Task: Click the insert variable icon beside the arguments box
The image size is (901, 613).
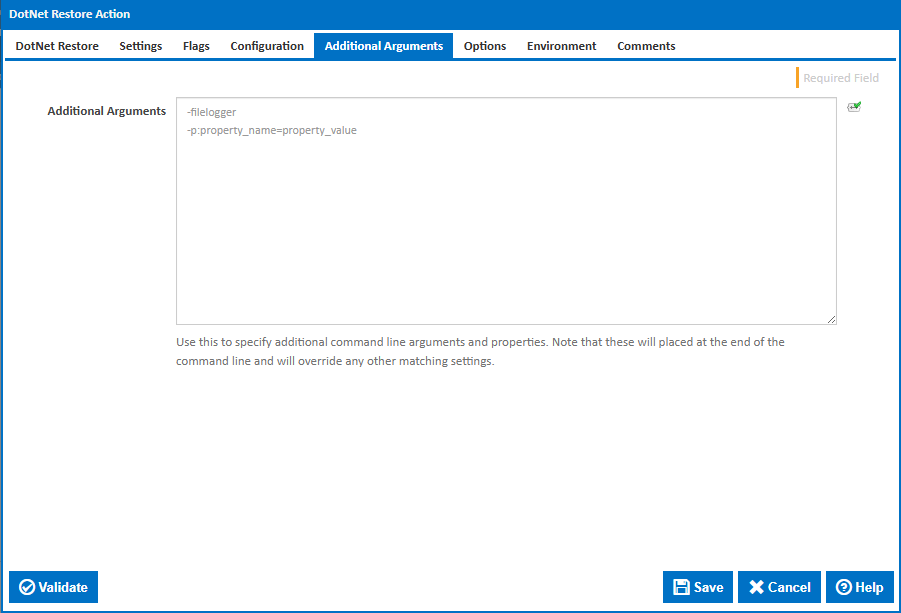Action: pos(854,106)
